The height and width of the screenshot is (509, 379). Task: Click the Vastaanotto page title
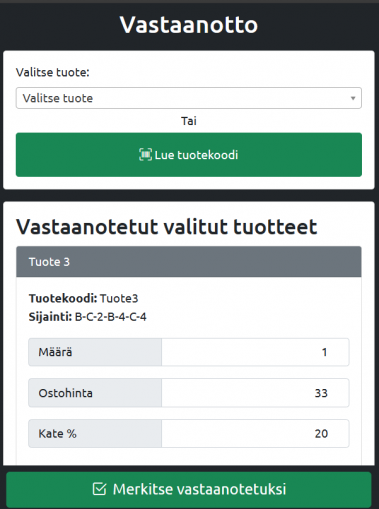point(189,25)
